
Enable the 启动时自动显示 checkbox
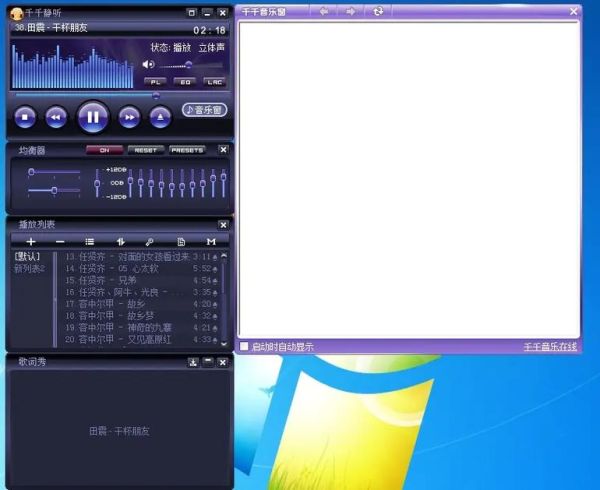pos(245,347)
